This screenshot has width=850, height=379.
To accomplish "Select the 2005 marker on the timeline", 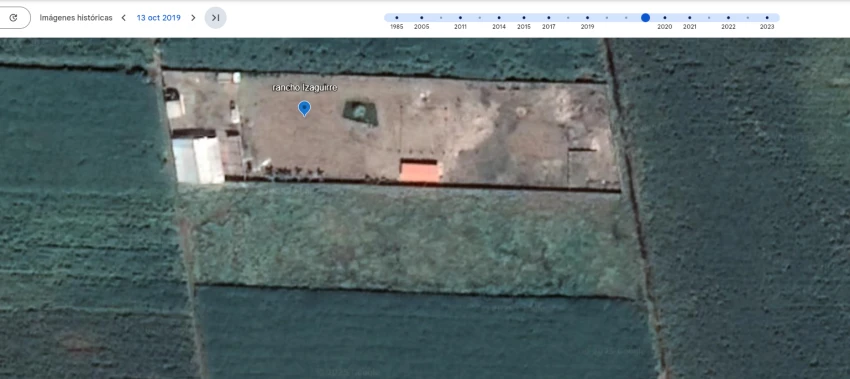I will 421,18.
